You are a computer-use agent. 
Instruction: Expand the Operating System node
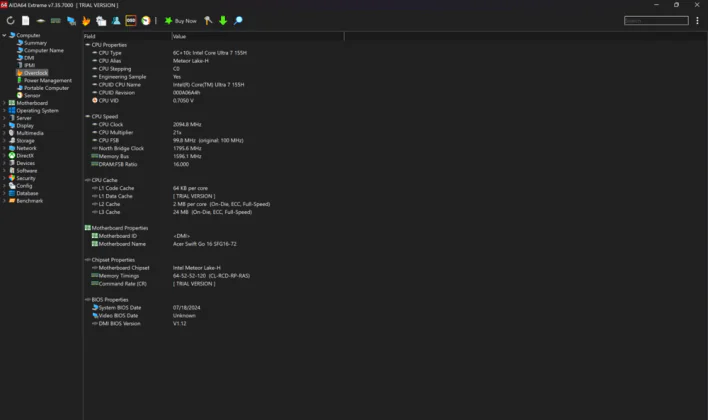pos(4,111)
